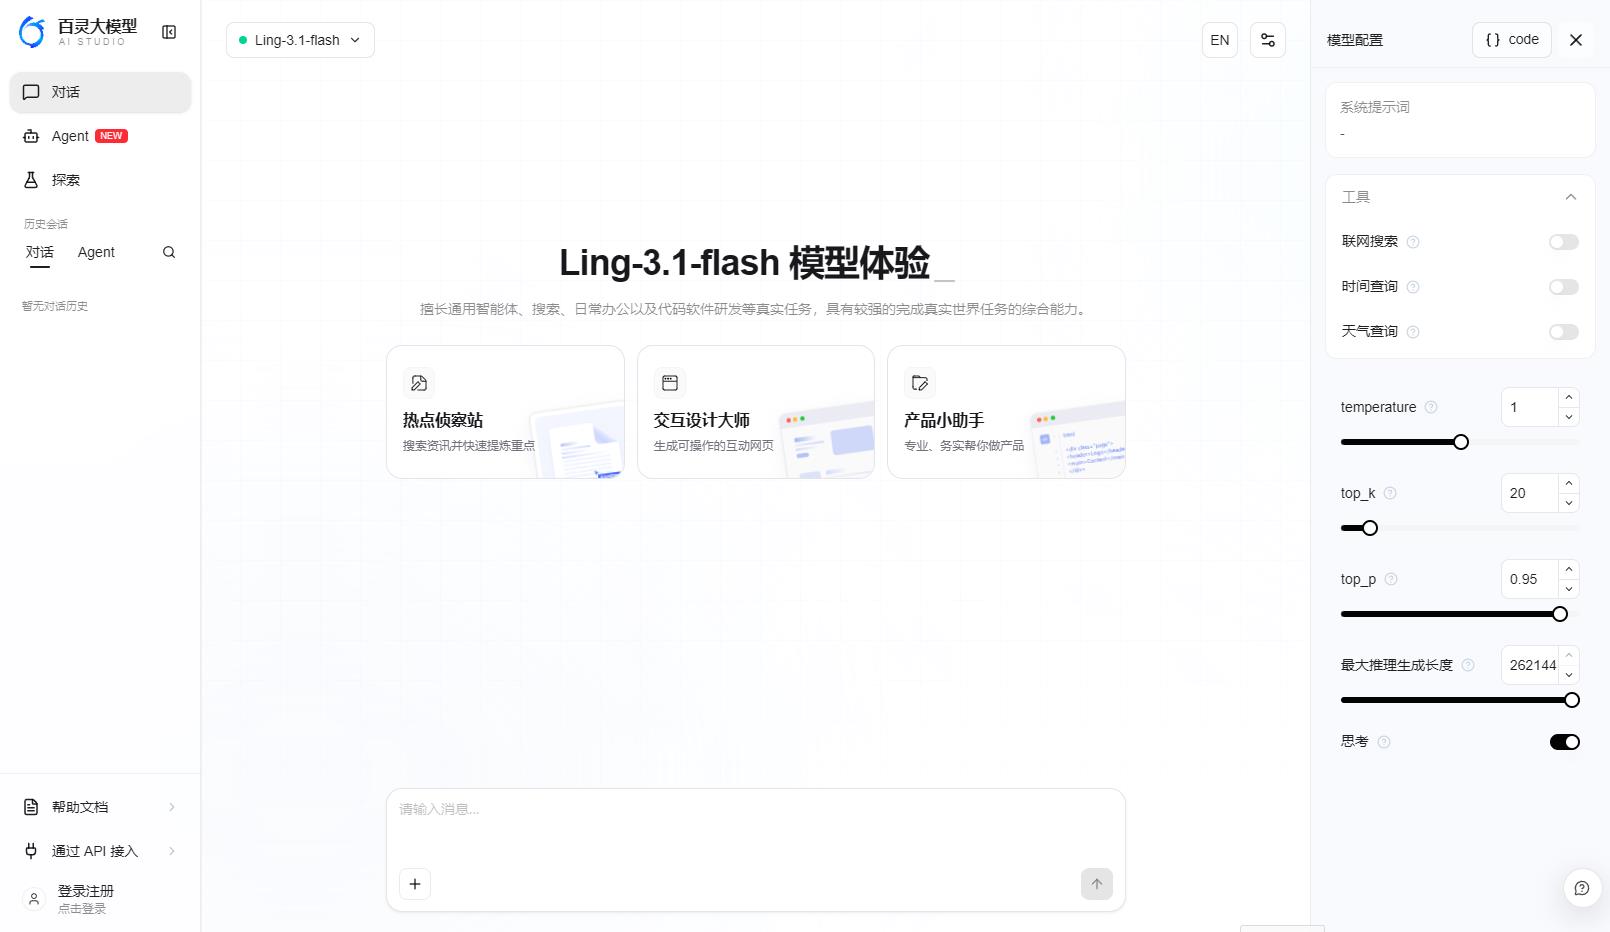
Task: Show help for top_k info icon
Action: click(1390, 493)
